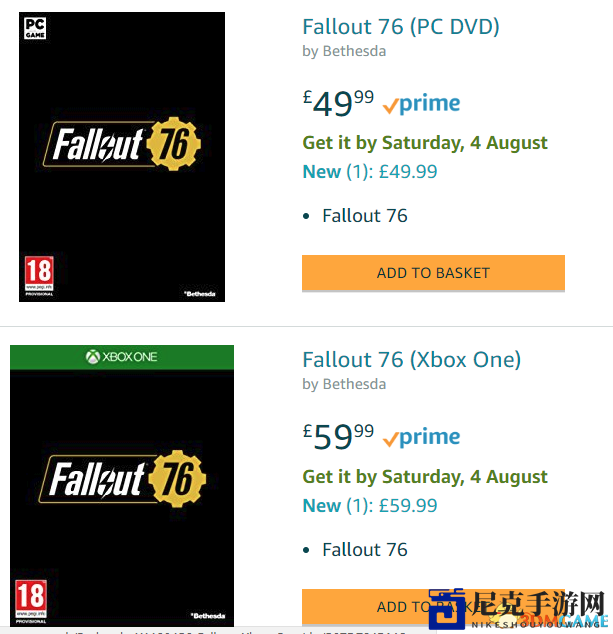613x634 pixels.
Task: Click the Xbox One Fallout 76 cover image
Action: point(122,486)
